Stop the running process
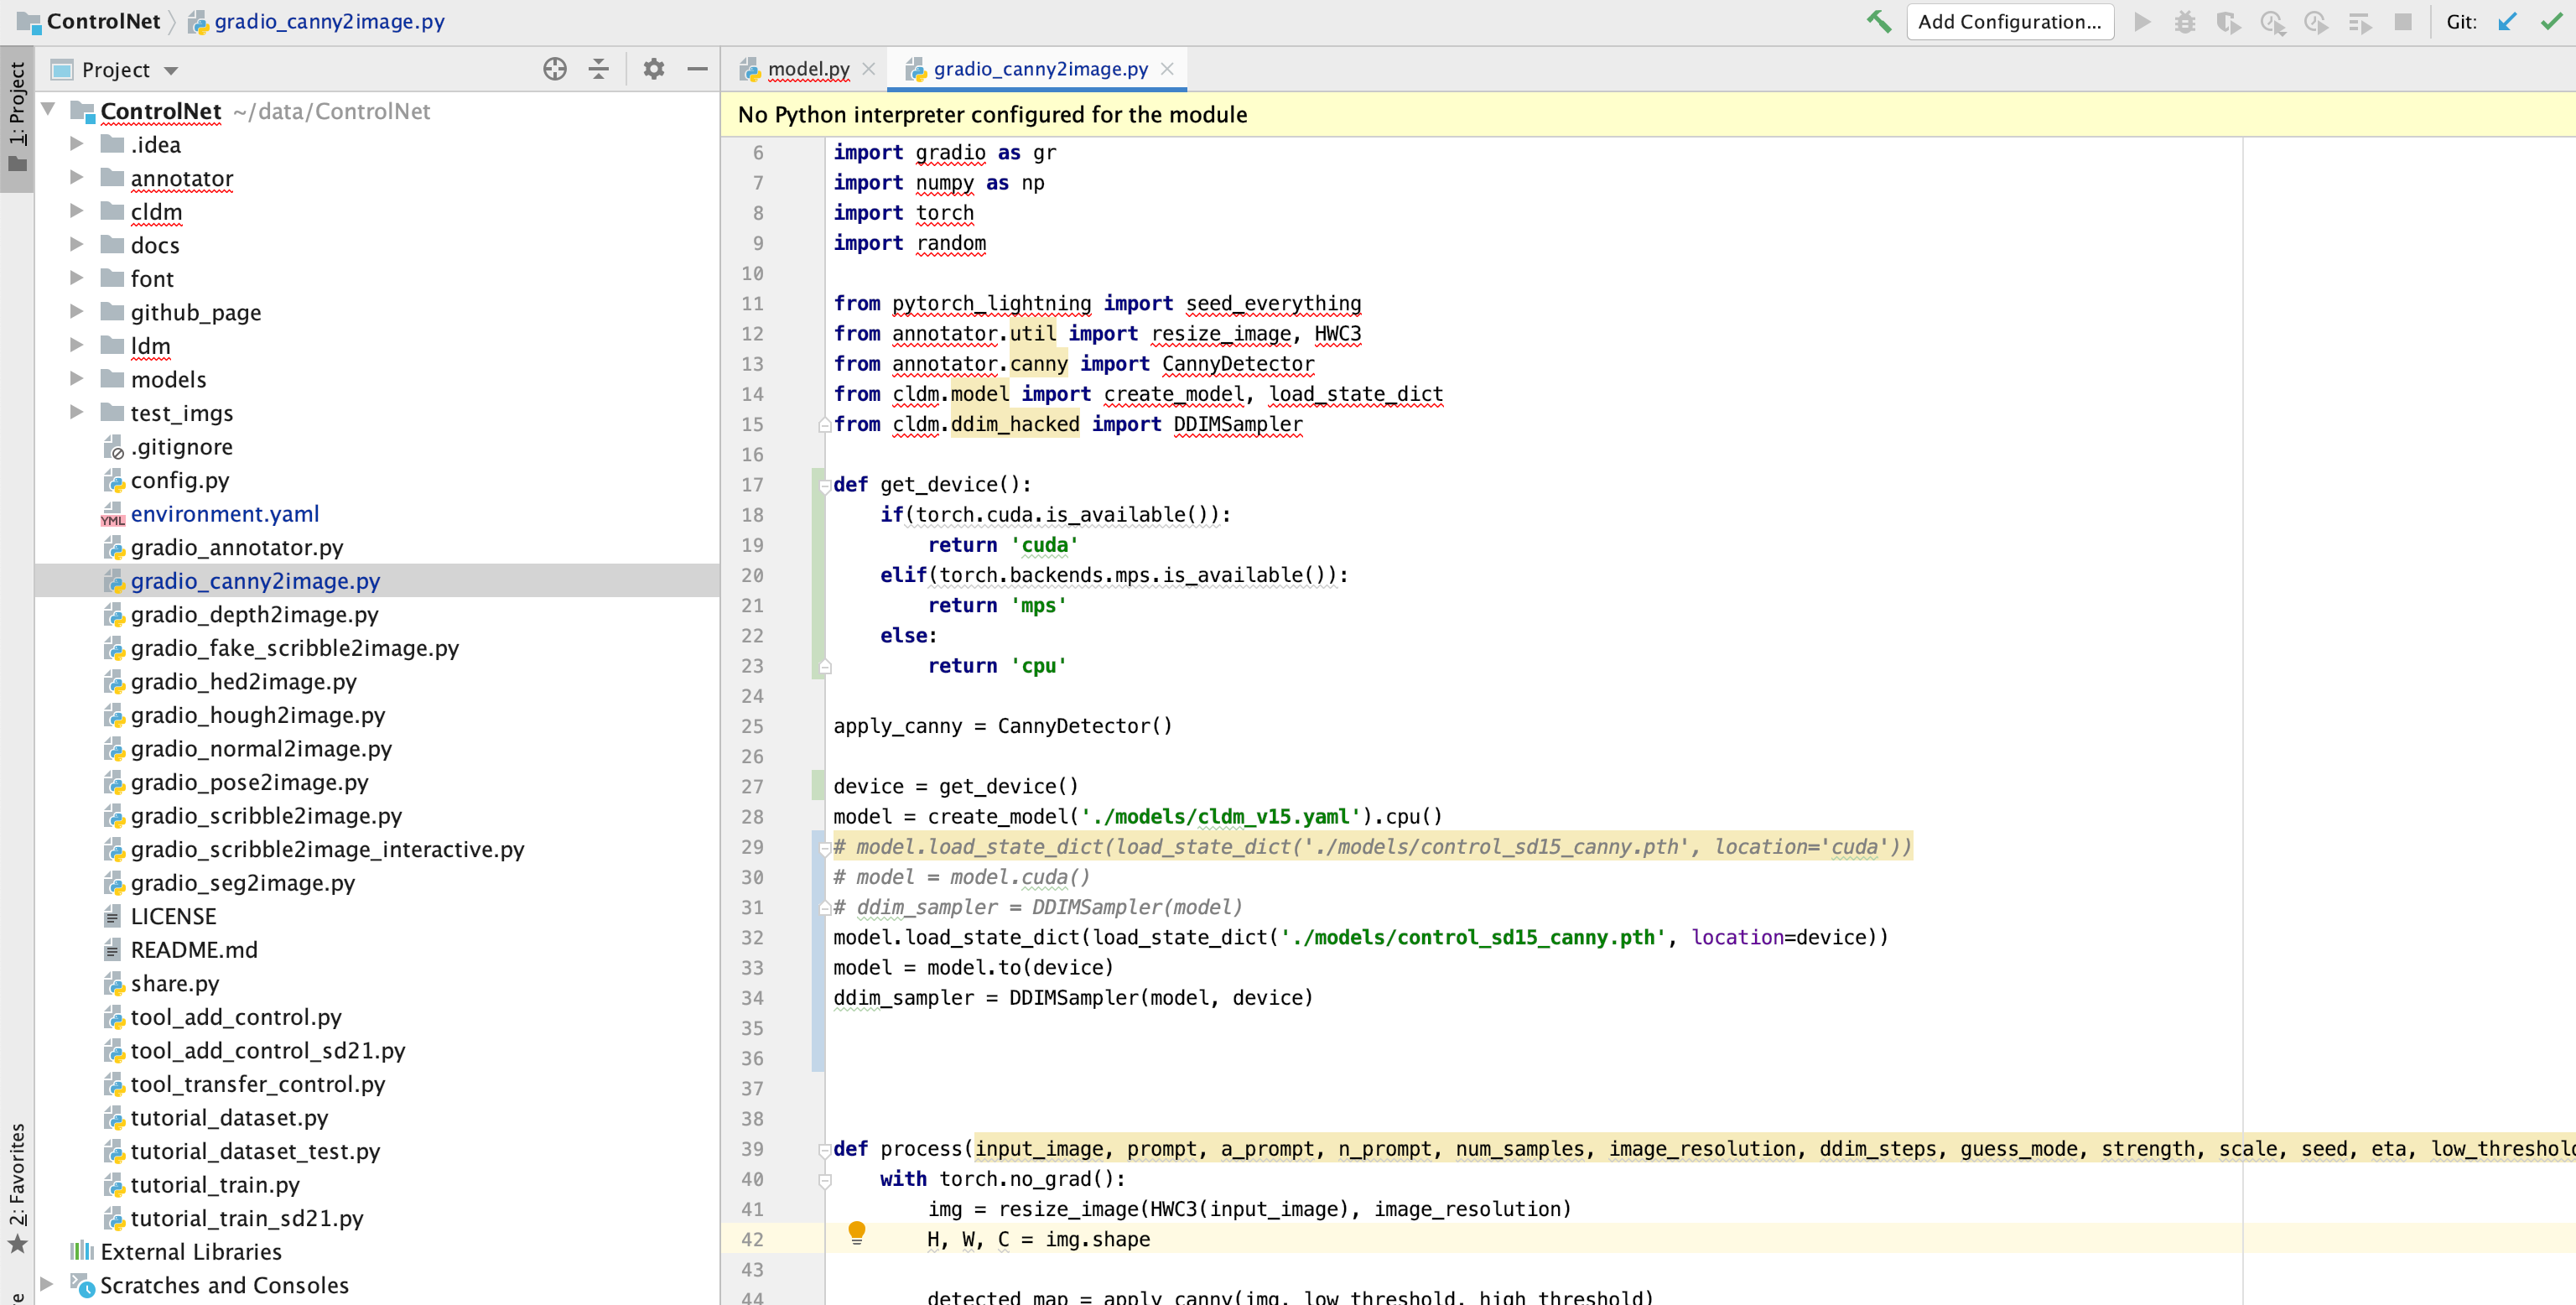Viewport: 2576px width, 1305px height. (x=2404, y=22)
